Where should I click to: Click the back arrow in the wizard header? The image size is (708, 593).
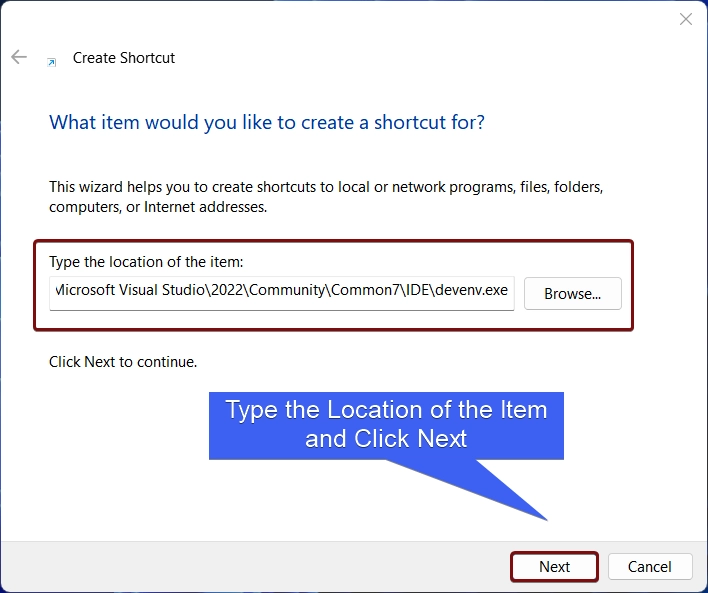[19, 57]
